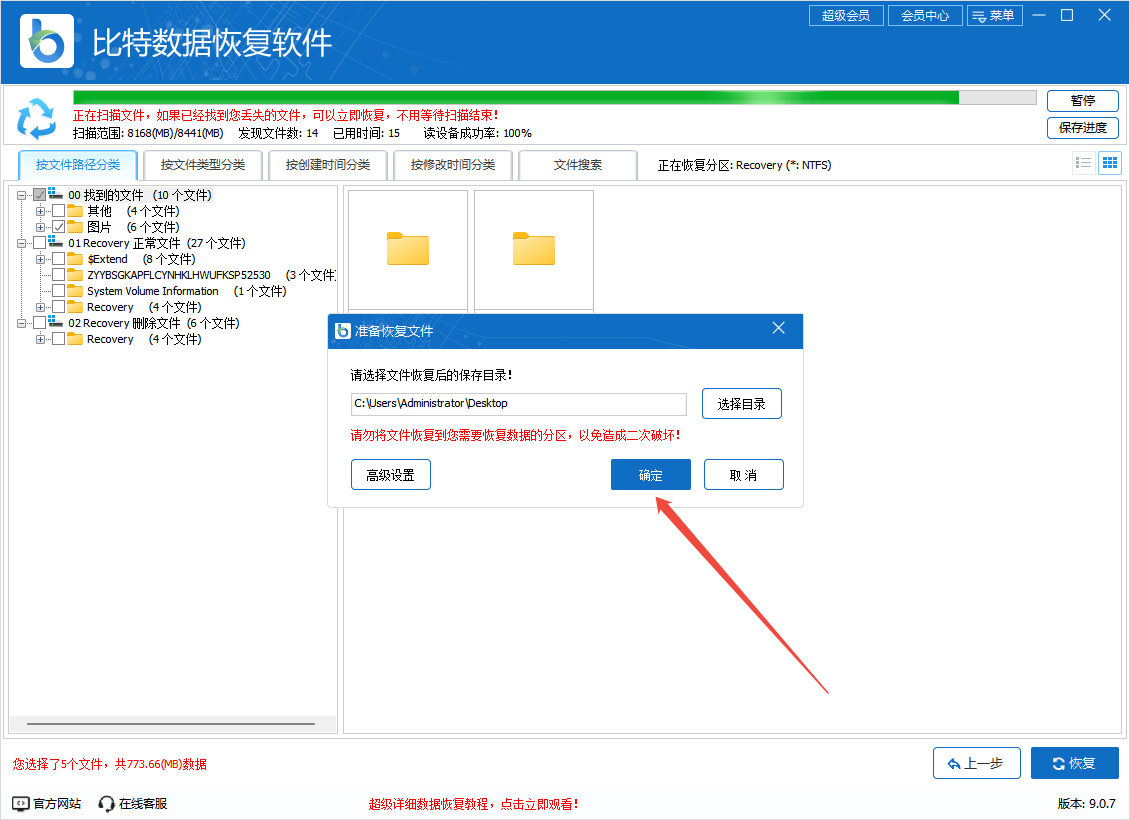Screen dimensions: 1130x820
Task: Collapse the 02 Recovery 删除文件 node
Action: [22, 323]
